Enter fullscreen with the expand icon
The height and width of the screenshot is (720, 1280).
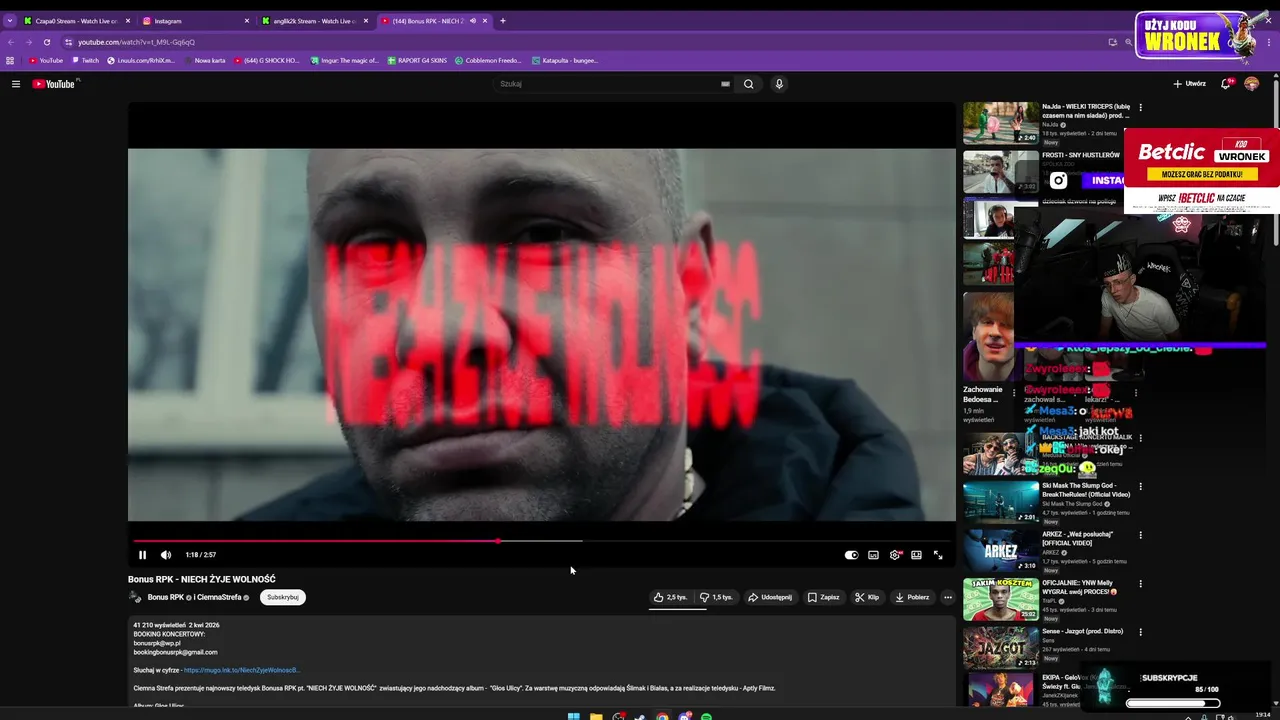(x=938, y=555)
